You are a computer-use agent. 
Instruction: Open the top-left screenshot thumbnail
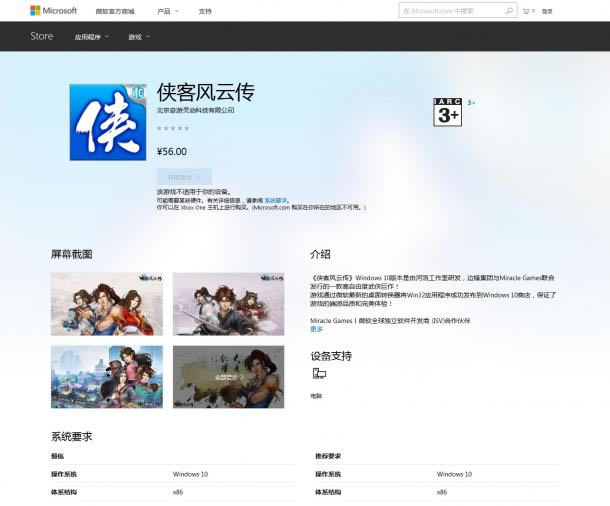[x=107, y=303]
